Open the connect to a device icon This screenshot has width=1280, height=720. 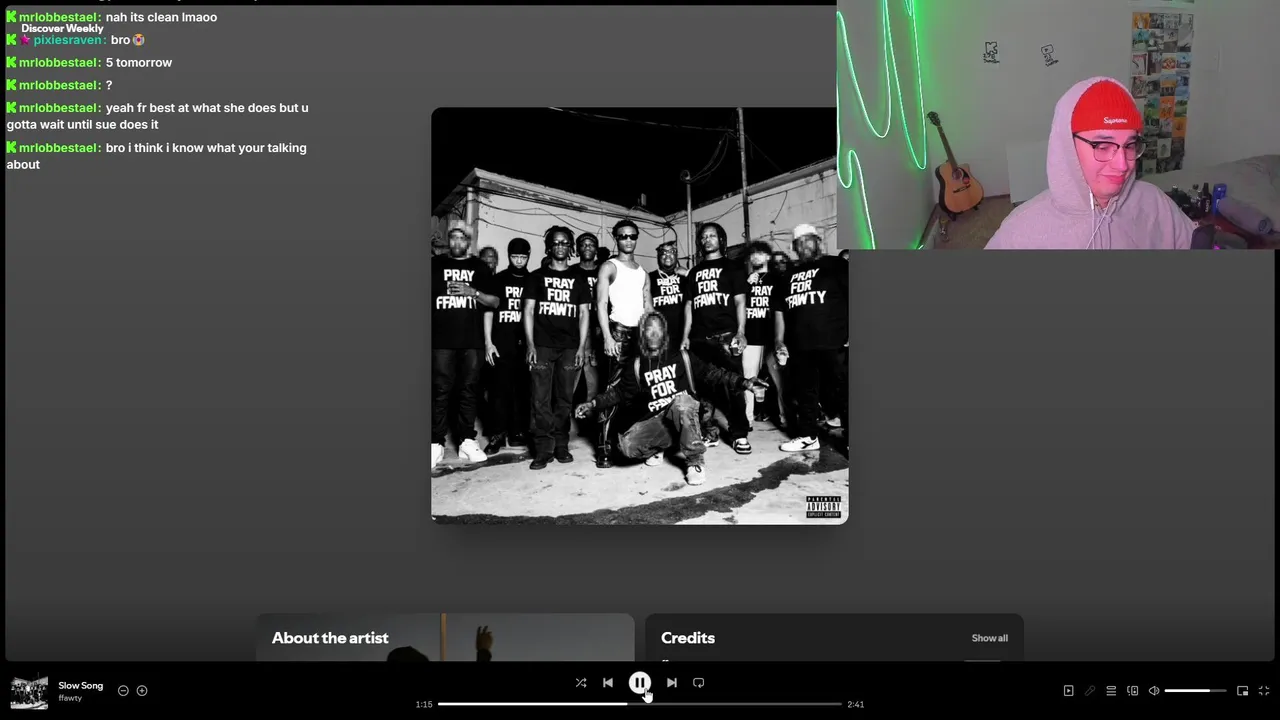click(x=1133, y=691)
